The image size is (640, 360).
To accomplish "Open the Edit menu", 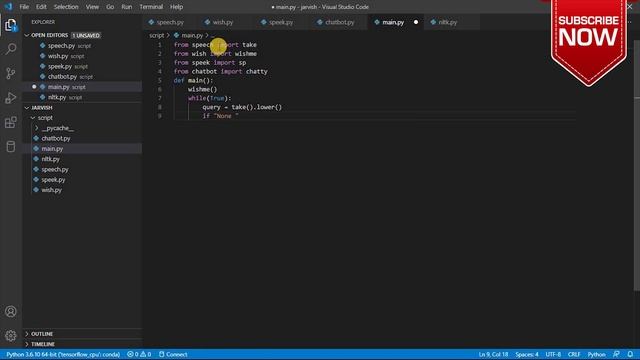I will tap(41, 7).
